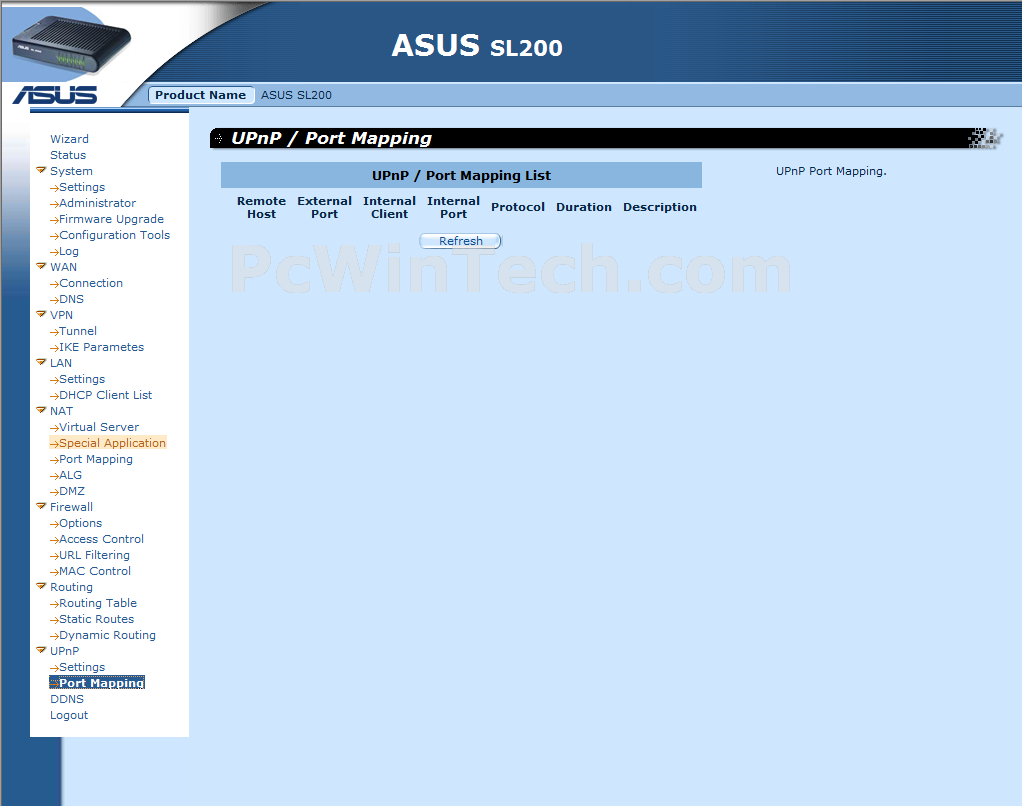Click the 'UPnP Port Mapping.' help text
This screenshot has height=806, width=1022.
pos(831,171)
